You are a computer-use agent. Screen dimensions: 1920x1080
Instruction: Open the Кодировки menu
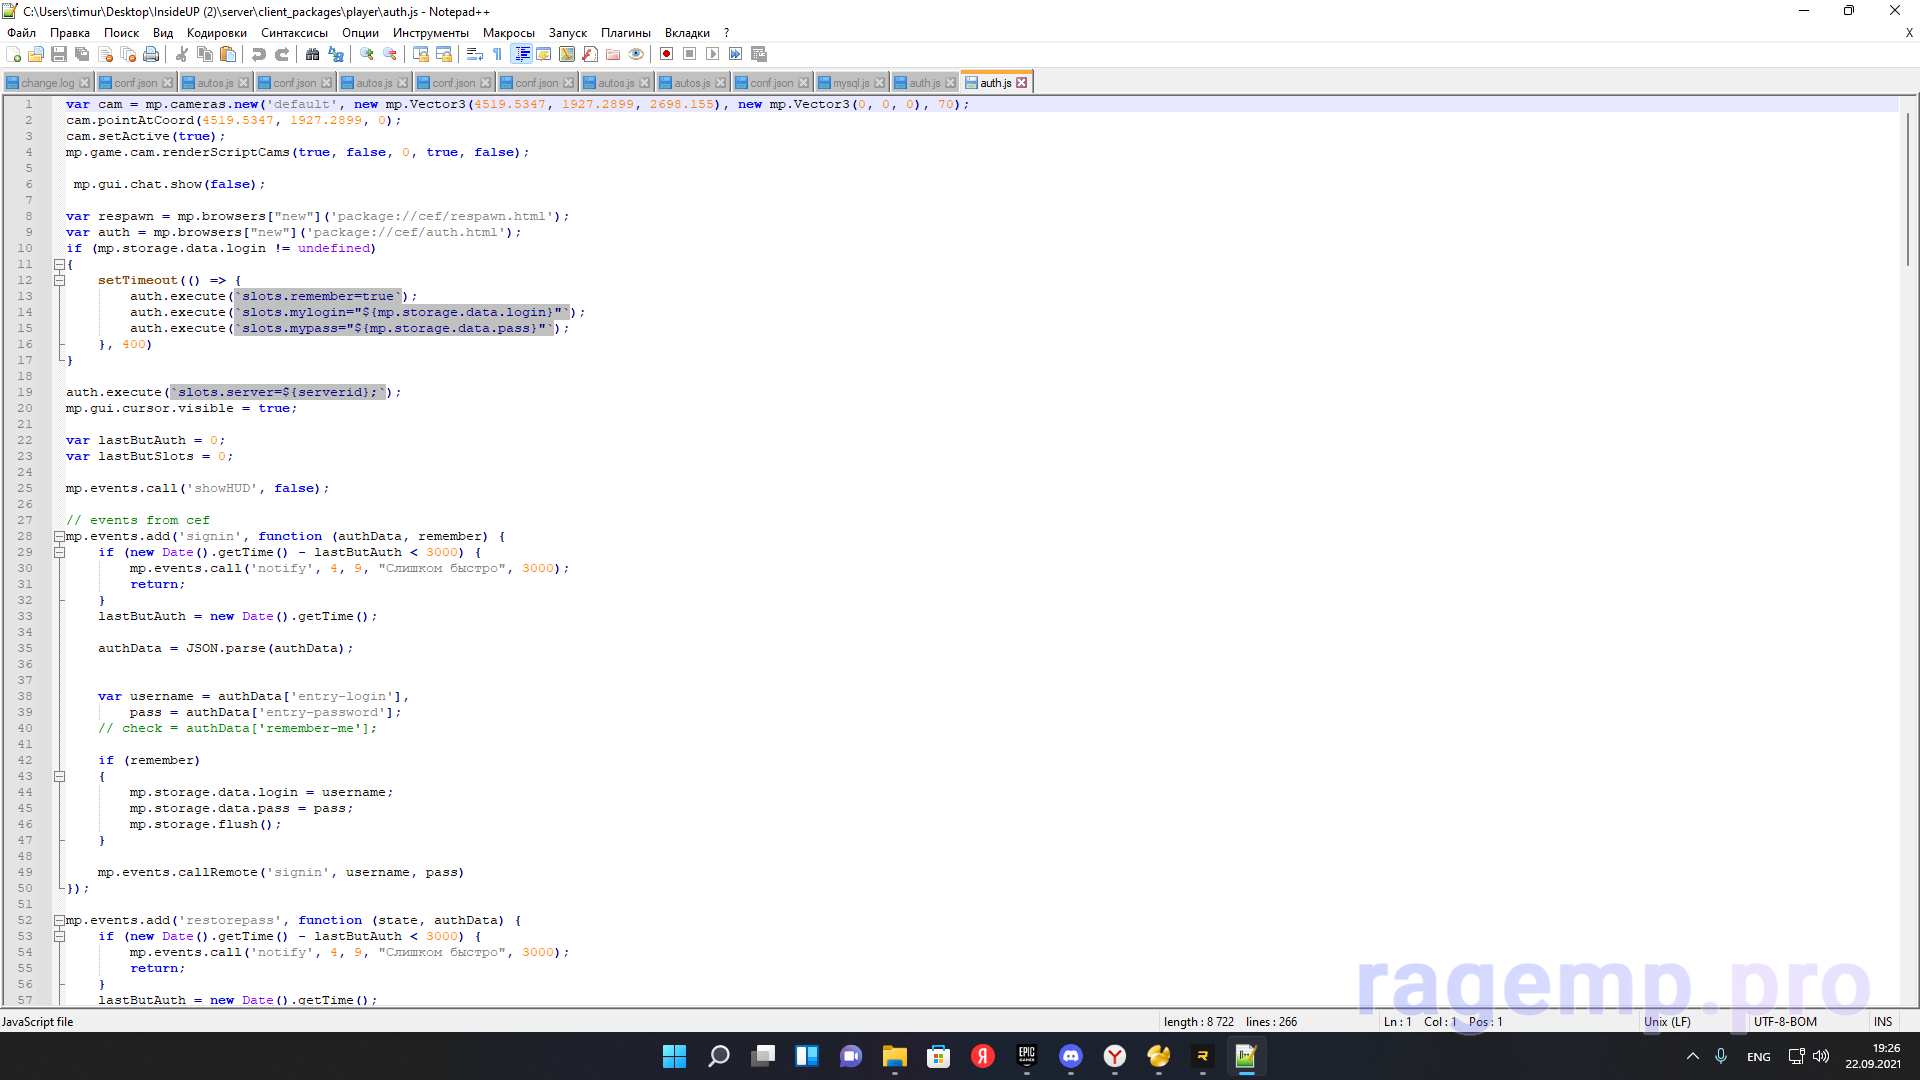(x=216, y=33)
